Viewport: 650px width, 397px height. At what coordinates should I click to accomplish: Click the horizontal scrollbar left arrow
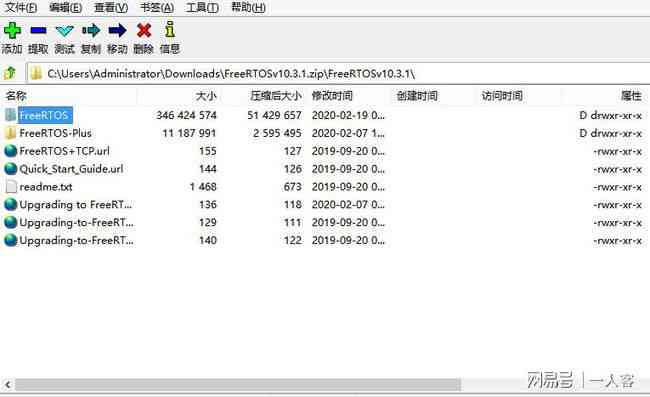click(x=7, y=384)
